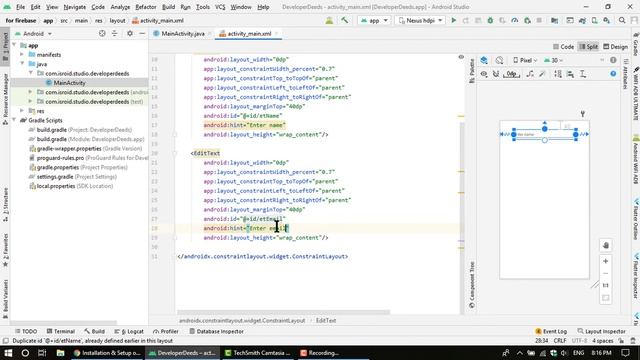Switch to the MainActivity.java tab
The width and height of the screenshot is (640, 360).
click(x=182, y=33)
